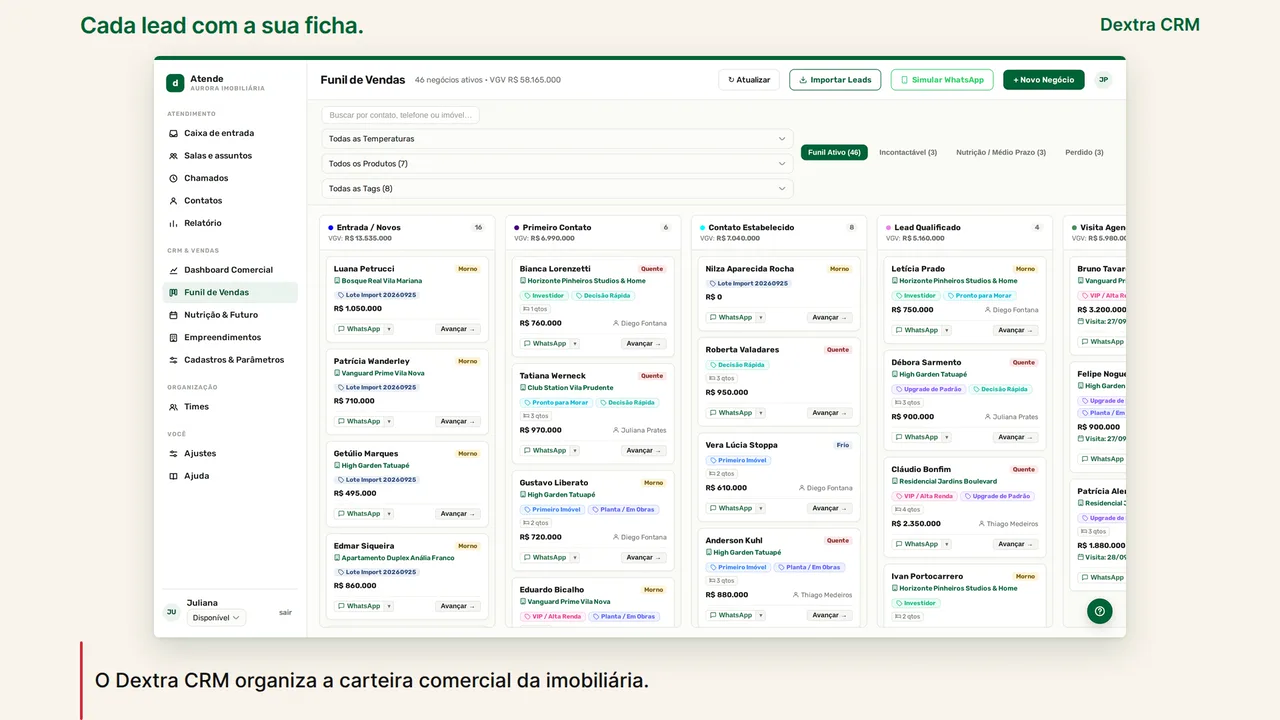Image resolution: width=1280 pixels, height=720 pixels.
Task: Create a deal with Novo Negócio
Action: (1044, 80)
